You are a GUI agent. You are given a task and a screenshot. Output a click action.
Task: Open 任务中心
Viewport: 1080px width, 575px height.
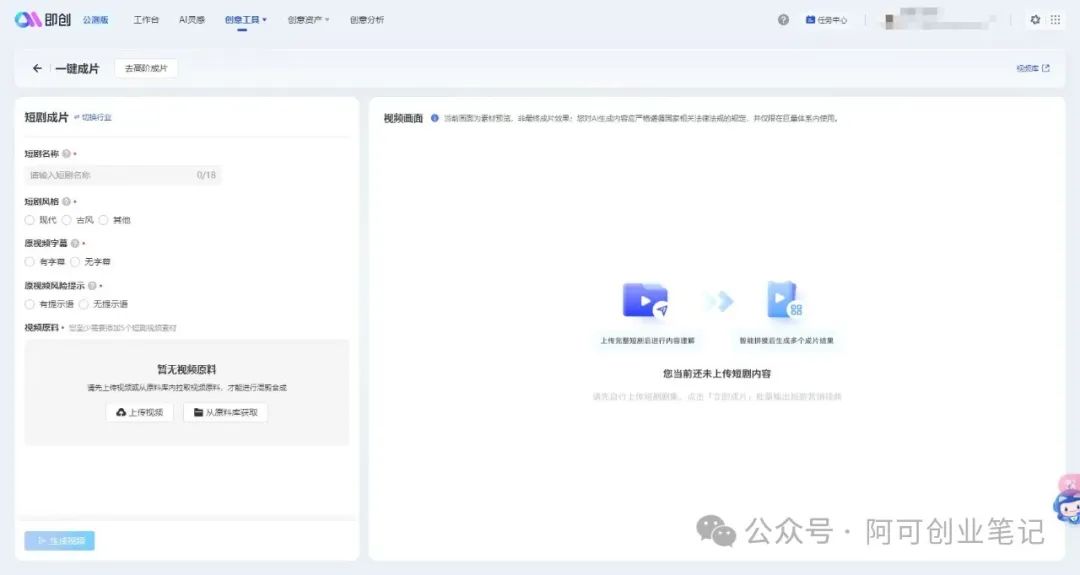click(x=827, y=20)
